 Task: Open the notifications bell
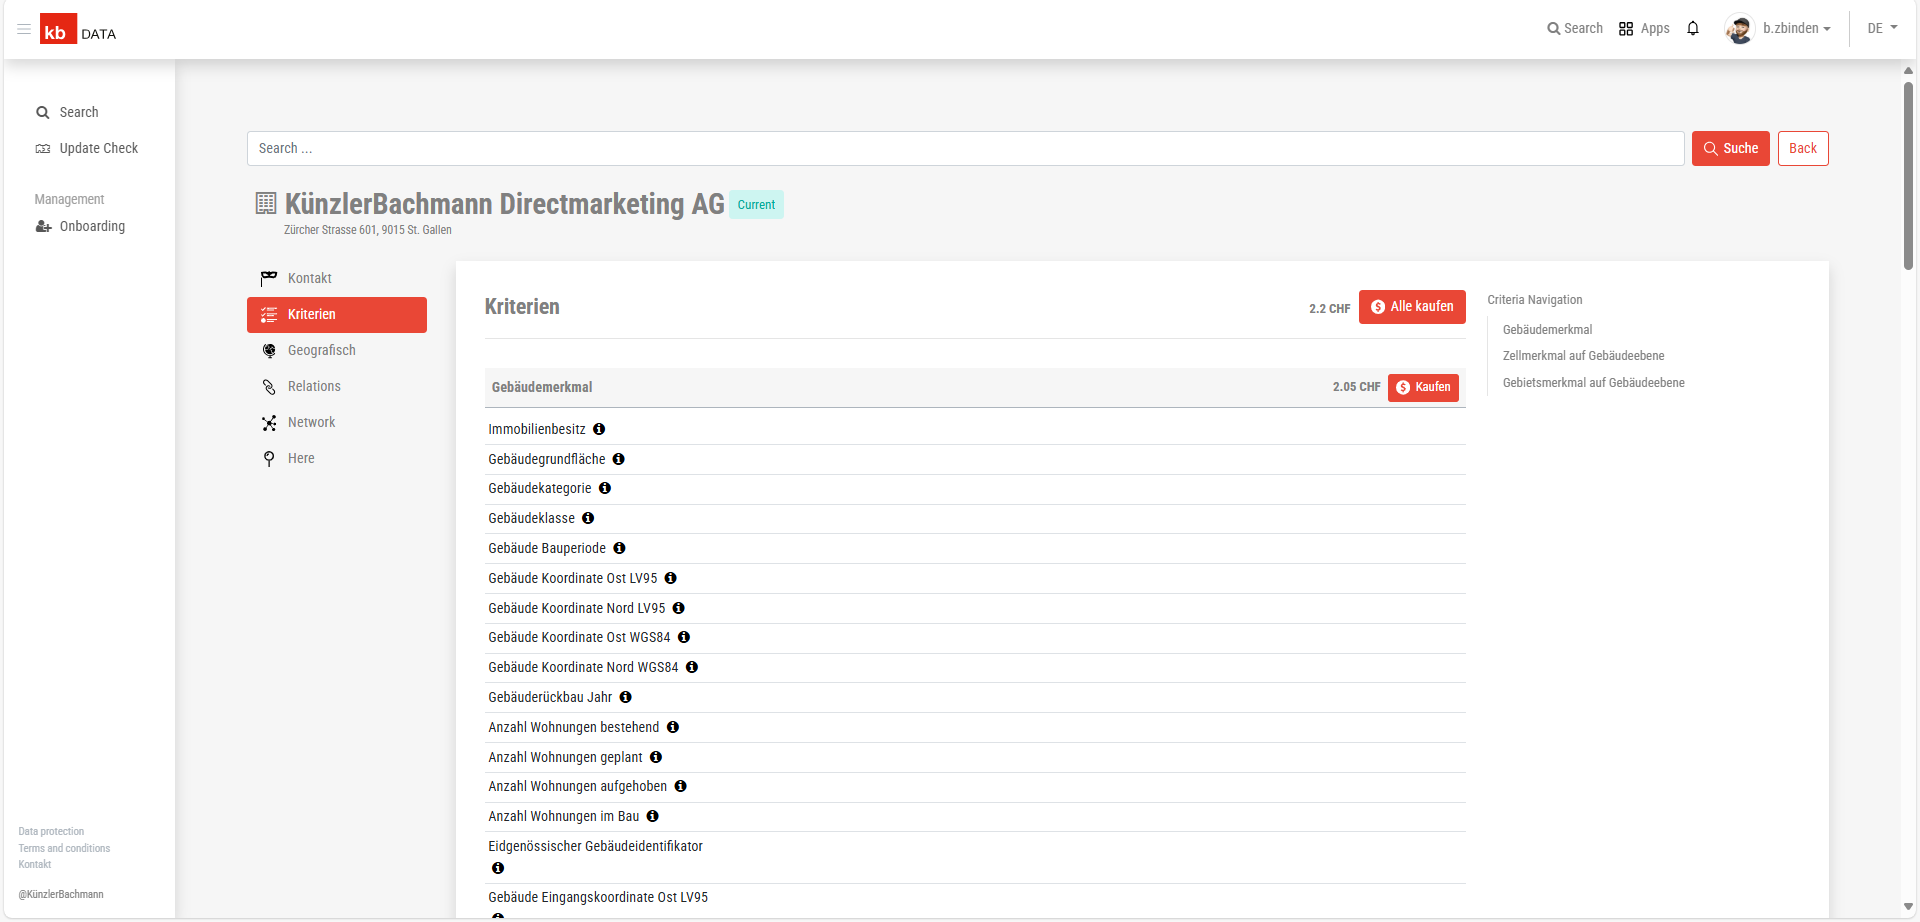[x=1693, y=28]
